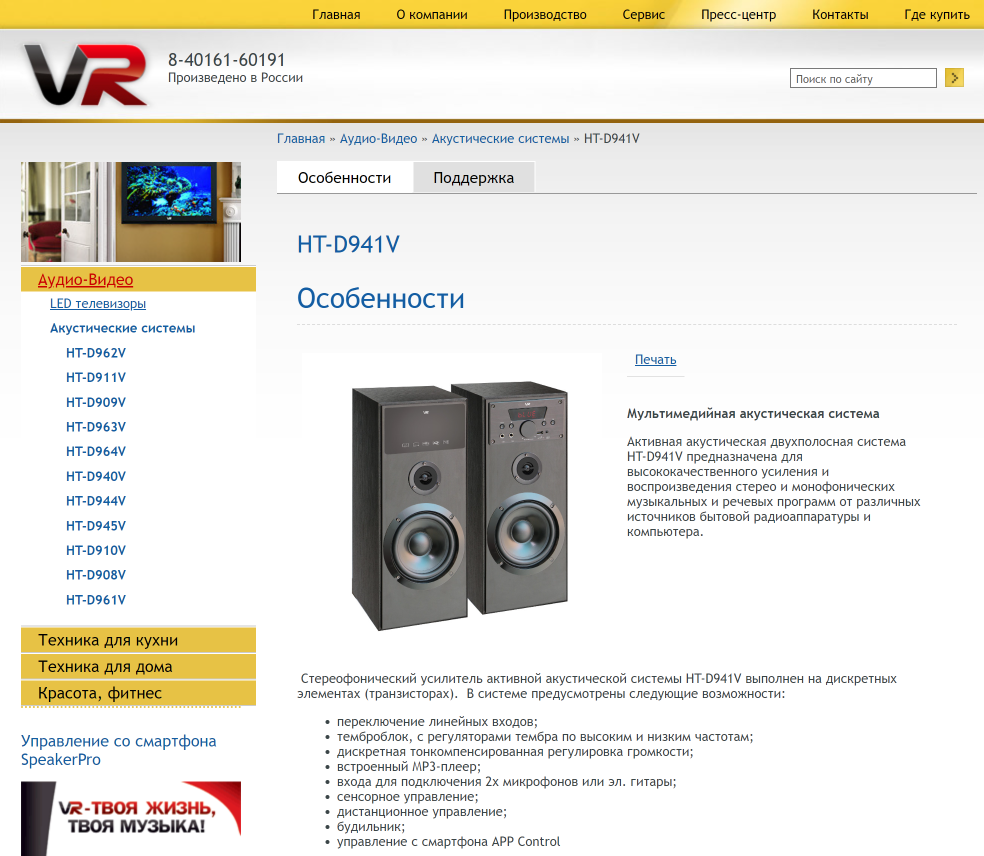Screen dimensions: 984x856
Task: Click the living room TV banner image
Action: tap(131, 211)
